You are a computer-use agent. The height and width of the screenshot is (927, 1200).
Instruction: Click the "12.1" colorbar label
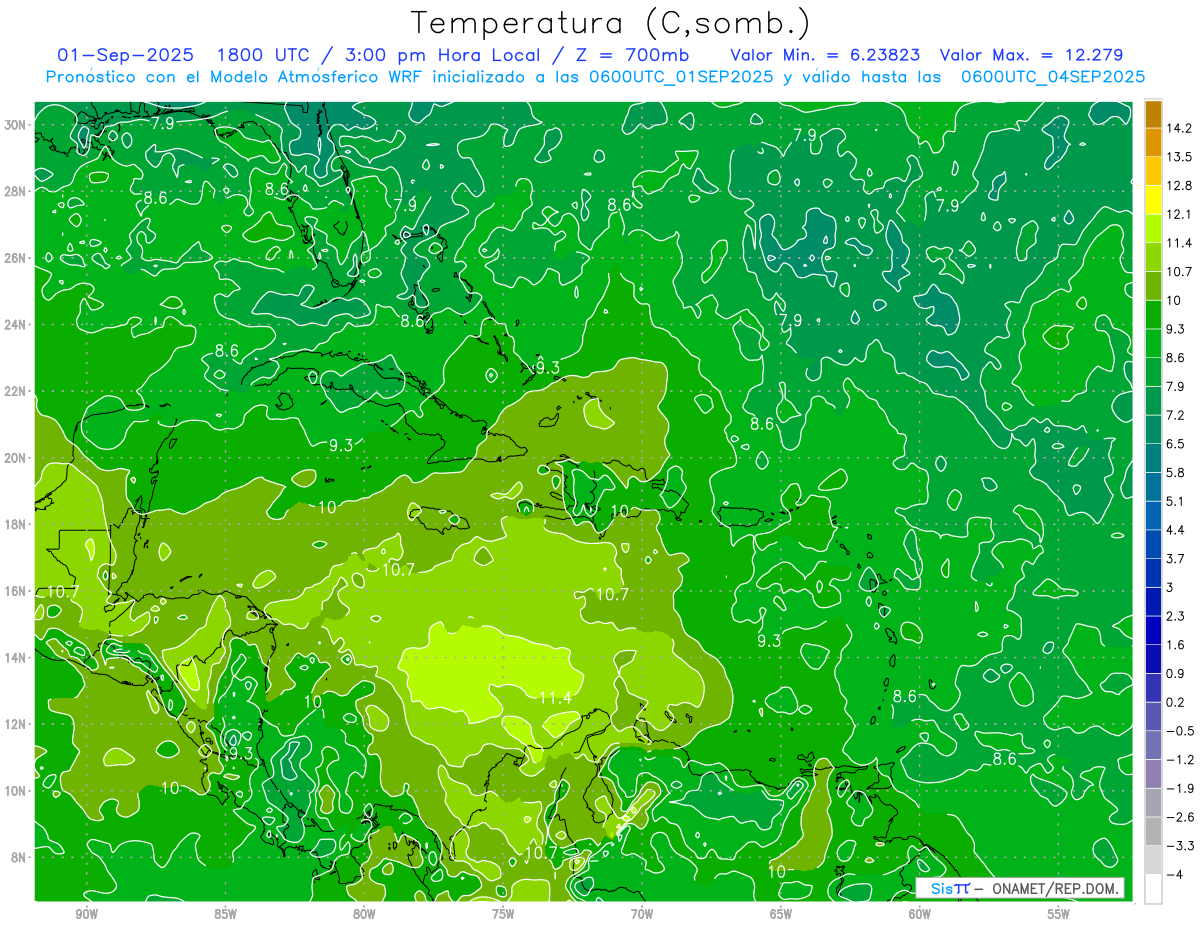(1179, 215)
